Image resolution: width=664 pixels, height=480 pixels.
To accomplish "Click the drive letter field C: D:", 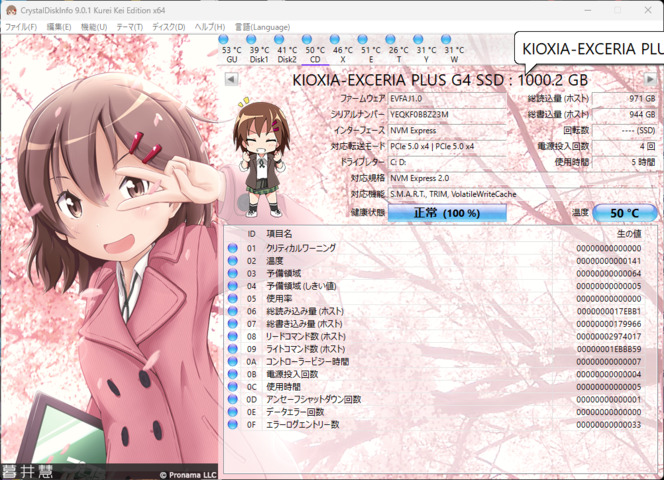I will [x=447, y=162].
